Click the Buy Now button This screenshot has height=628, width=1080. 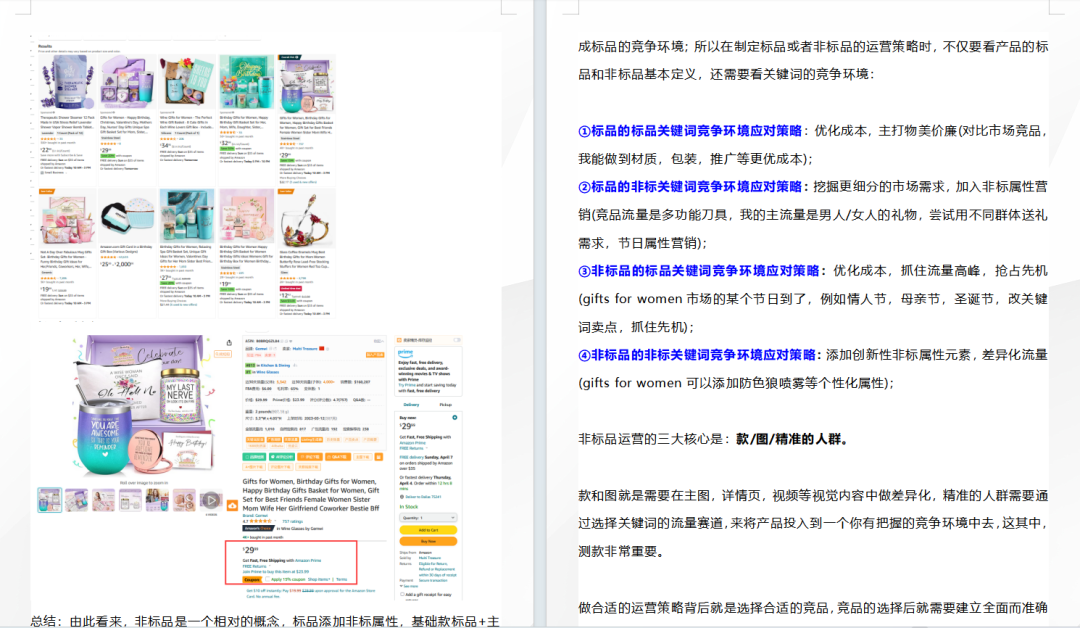click(x=428, y=541)
